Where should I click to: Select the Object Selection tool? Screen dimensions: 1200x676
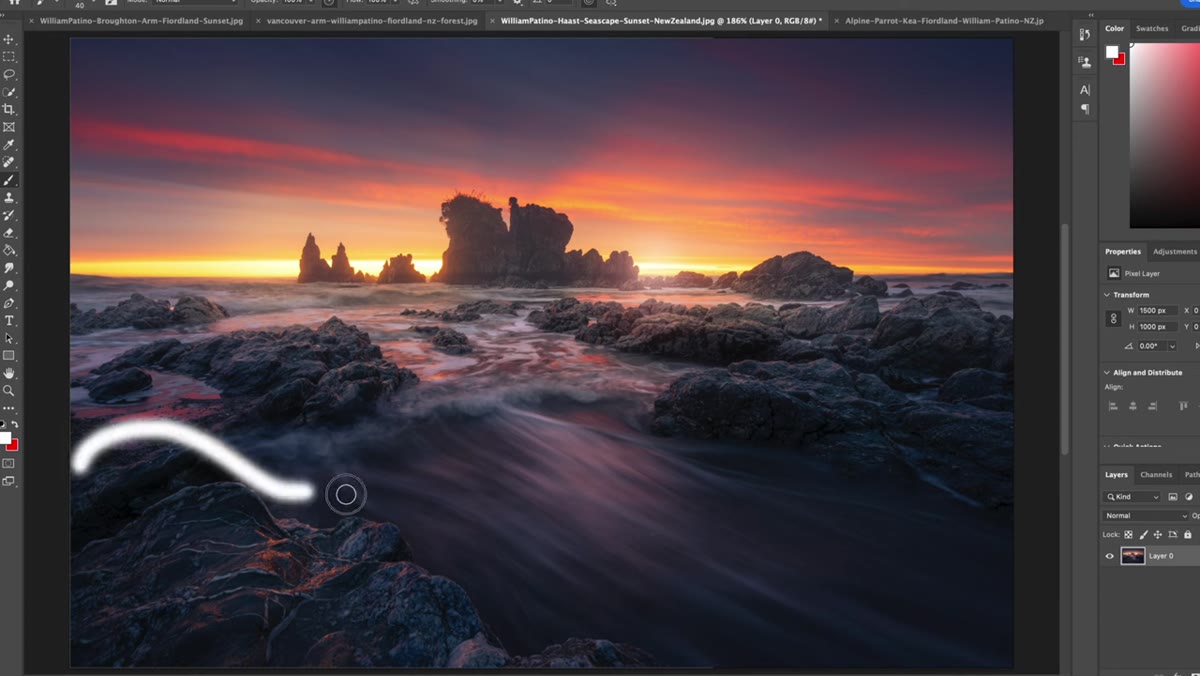9,92
